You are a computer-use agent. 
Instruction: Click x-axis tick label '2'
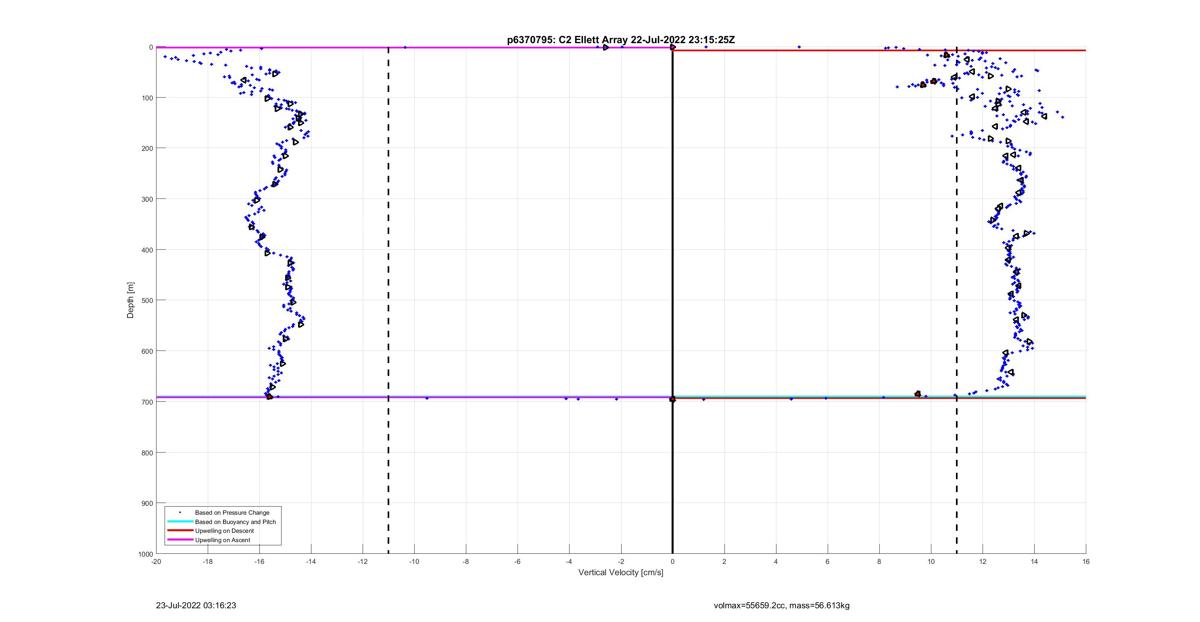tap(724, 562)
